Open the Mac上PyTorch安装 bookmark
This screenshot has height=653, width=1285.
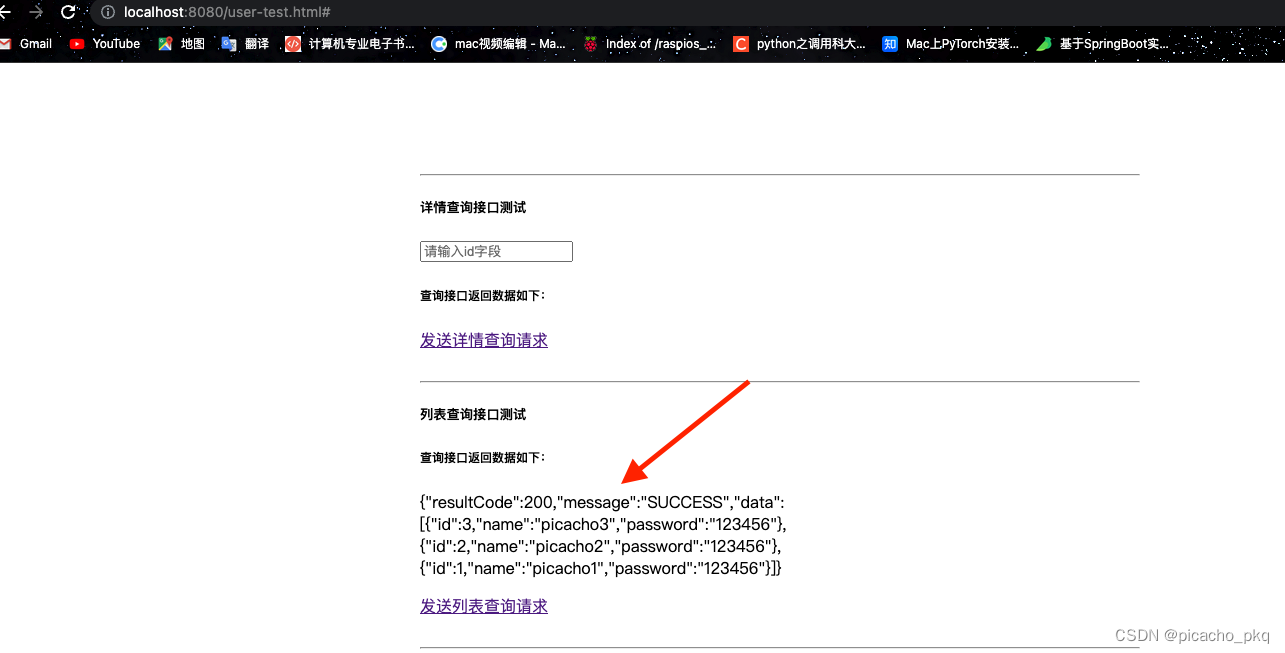point(951,44)
